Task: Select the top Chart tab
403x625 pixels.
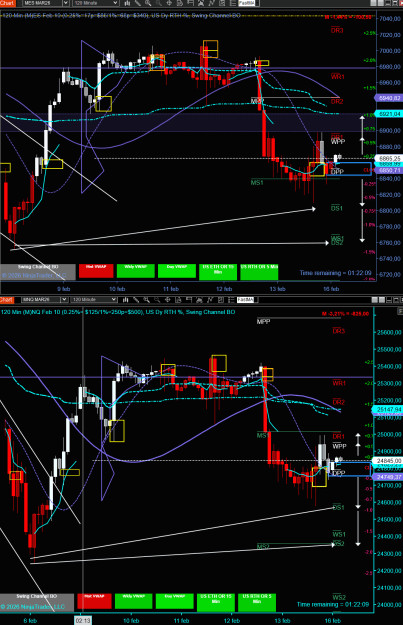Action: 7,3
